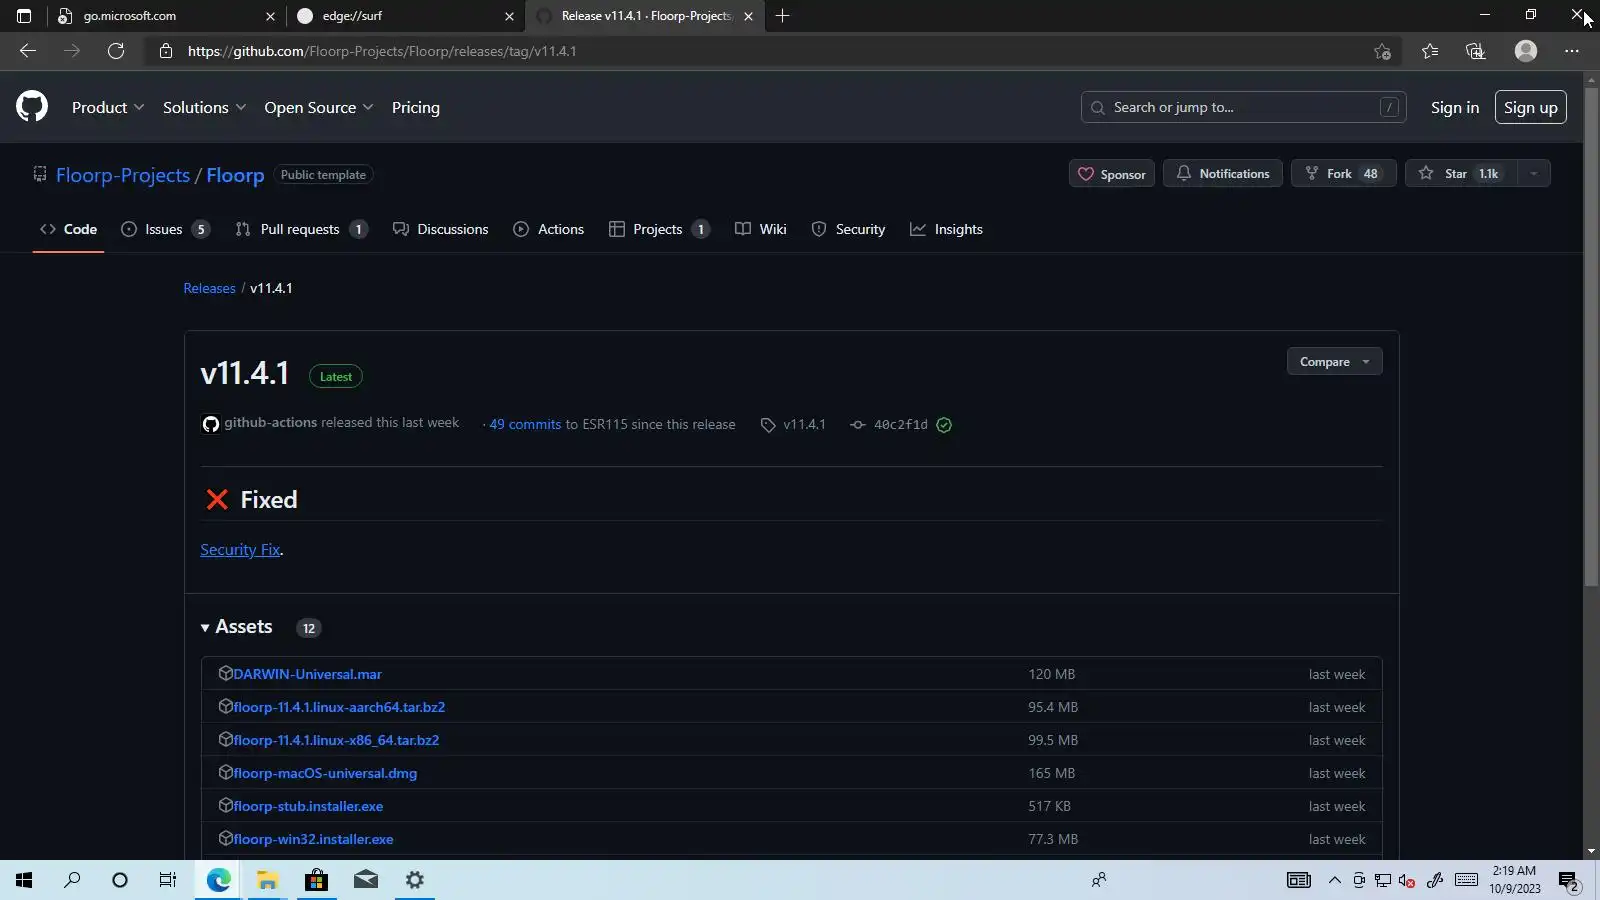This screenshot has width=1600, height=900.
Task: Click the github-actions avatar icon
Action: point(210,424)
